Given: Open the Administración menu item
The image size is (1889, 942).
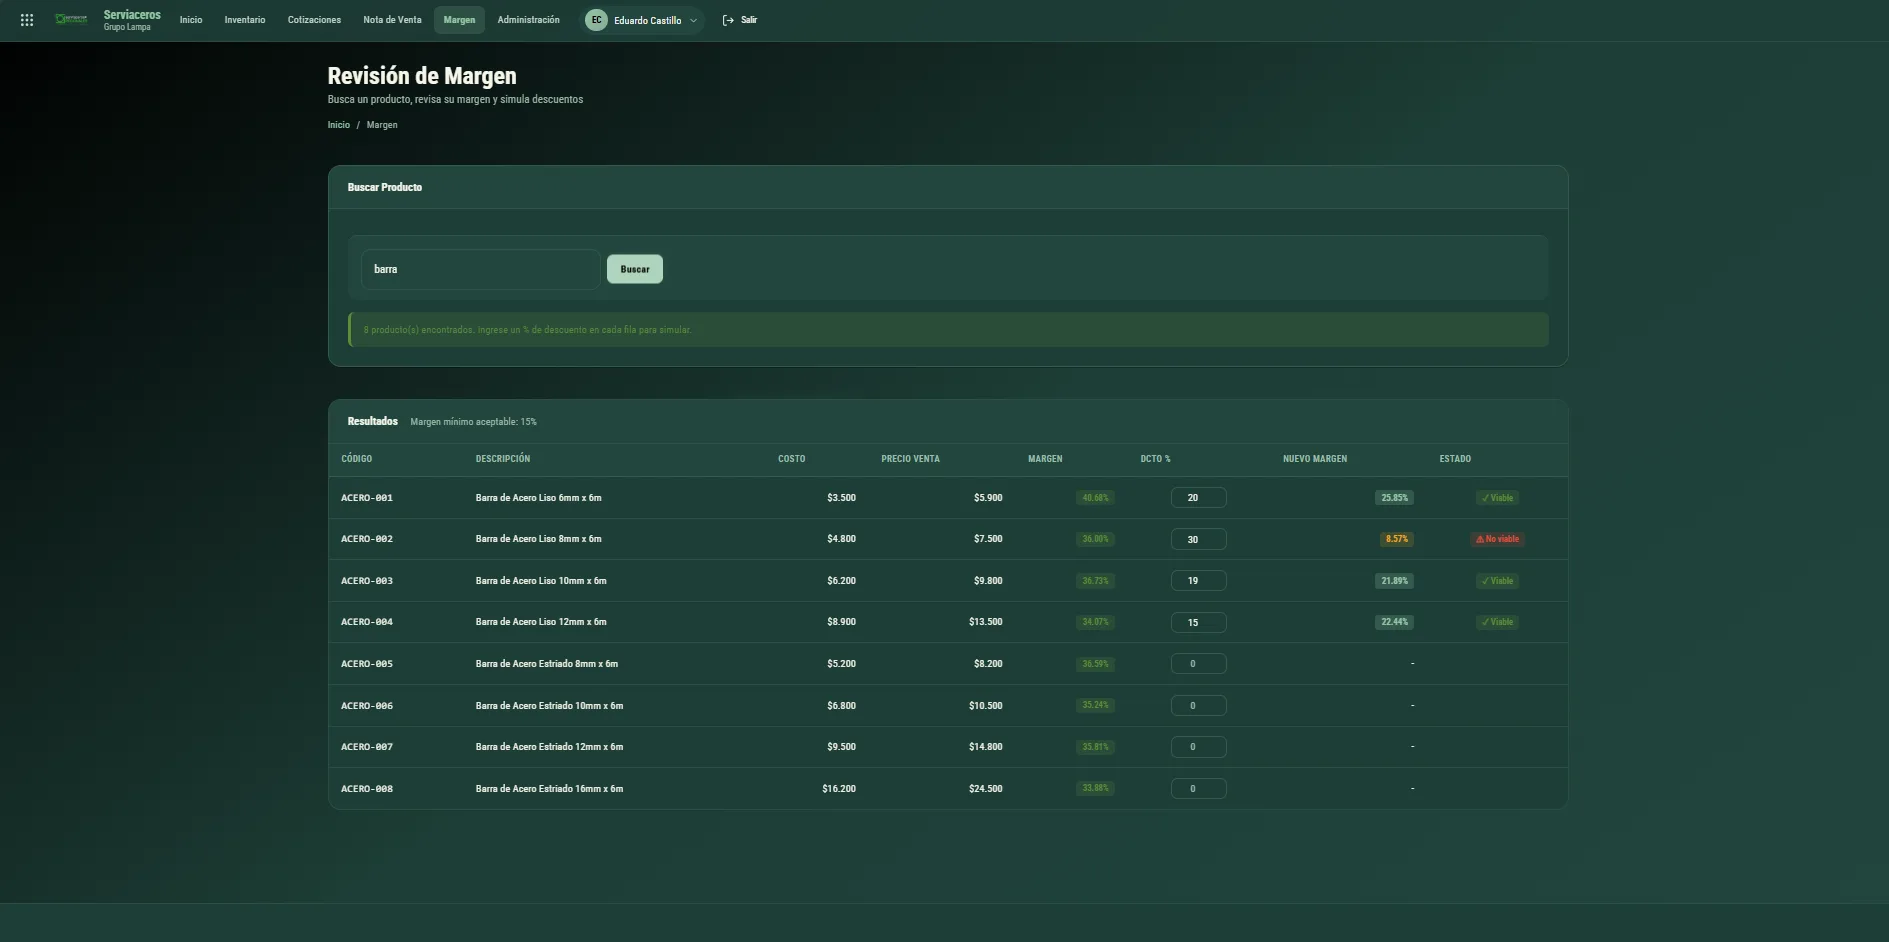Looking at the screenshot, I should (x=528, y=20).
